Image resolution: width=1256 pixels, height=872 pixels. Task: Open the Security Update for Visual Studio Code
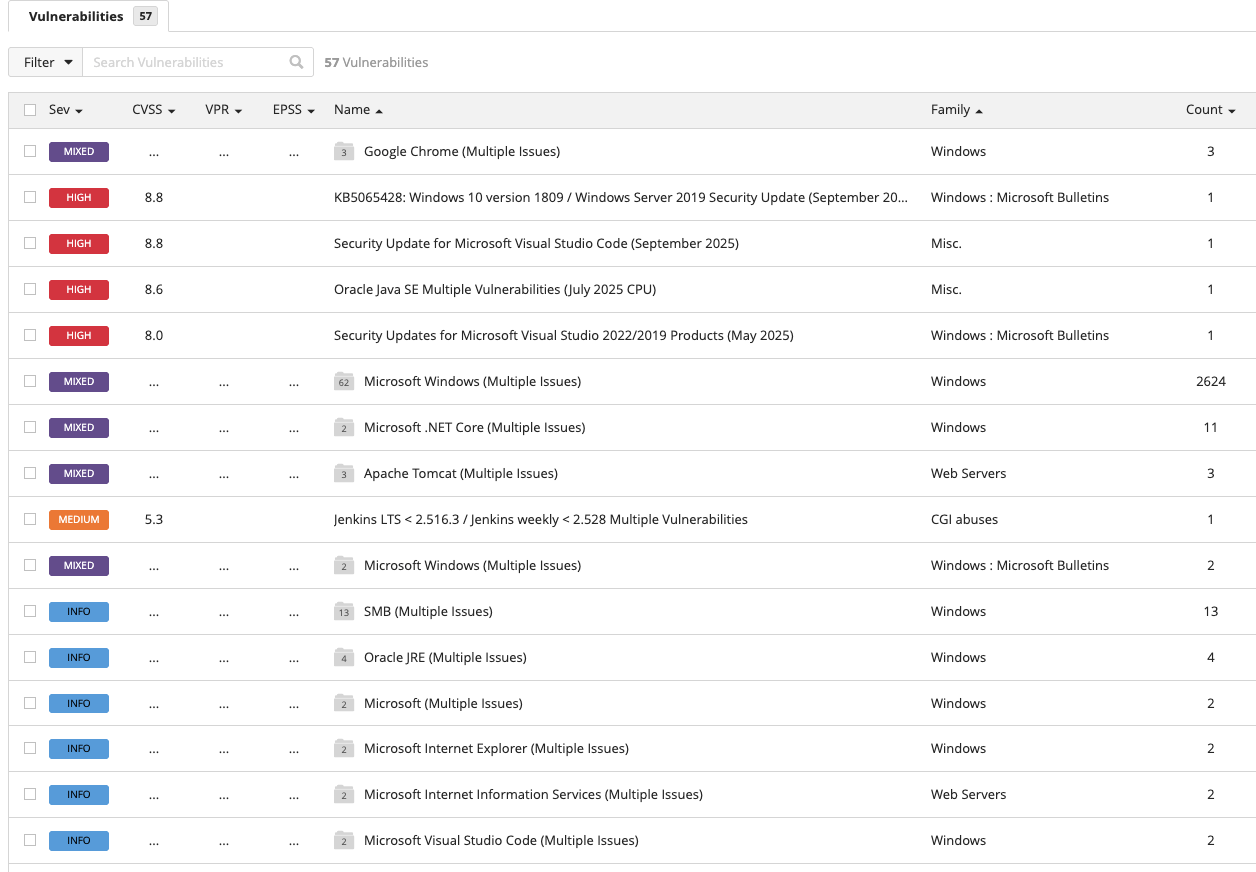(x=536, y=244)
